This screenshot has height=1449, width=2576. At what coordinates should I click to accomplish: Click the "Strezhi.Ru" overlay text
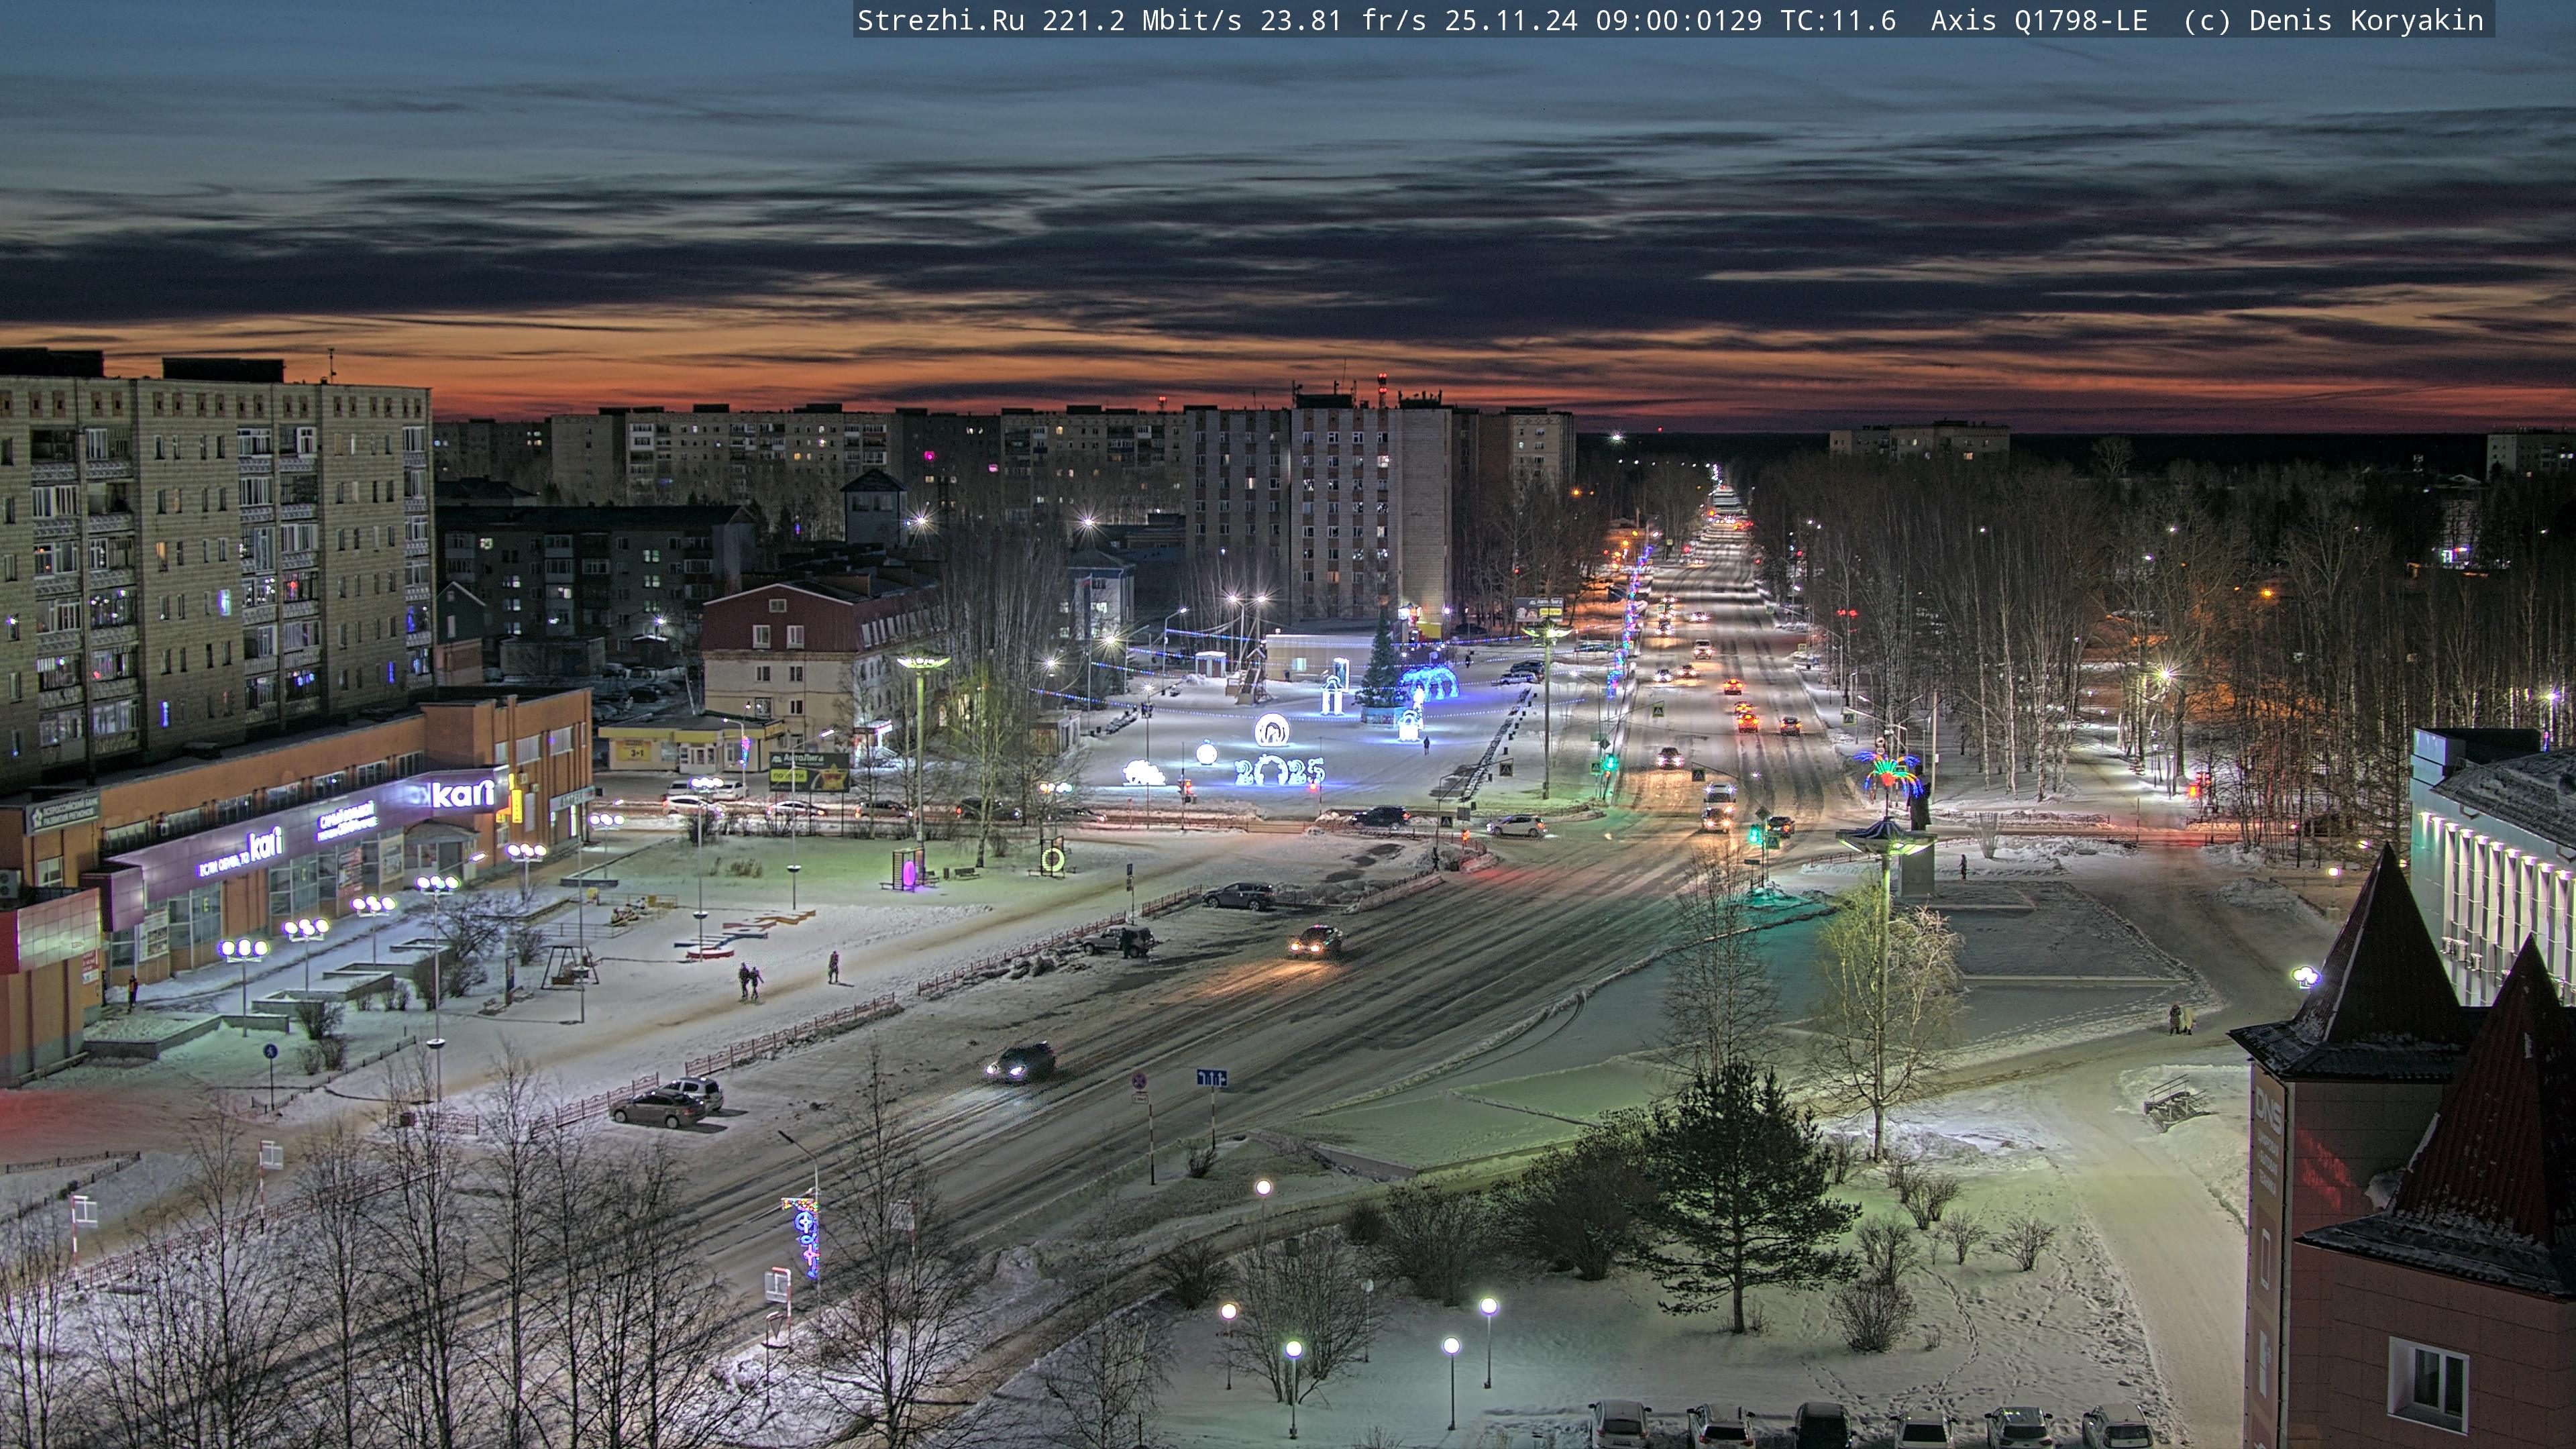tap(941, 20)
